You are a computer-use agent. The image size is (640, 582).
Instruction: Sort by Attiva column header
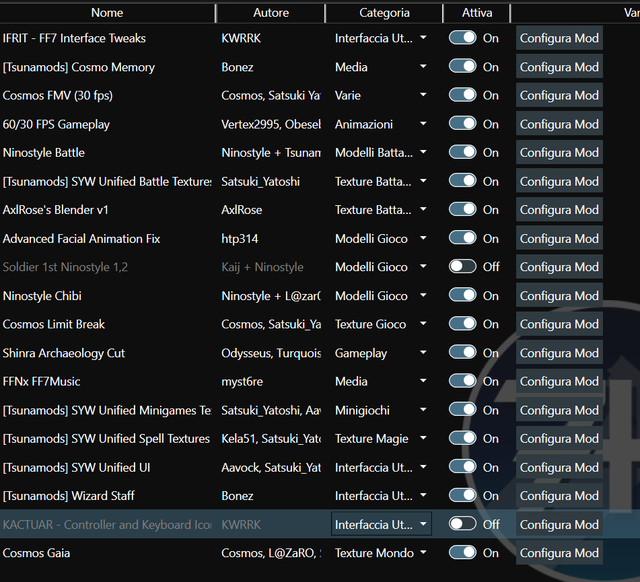click(477, 13)
